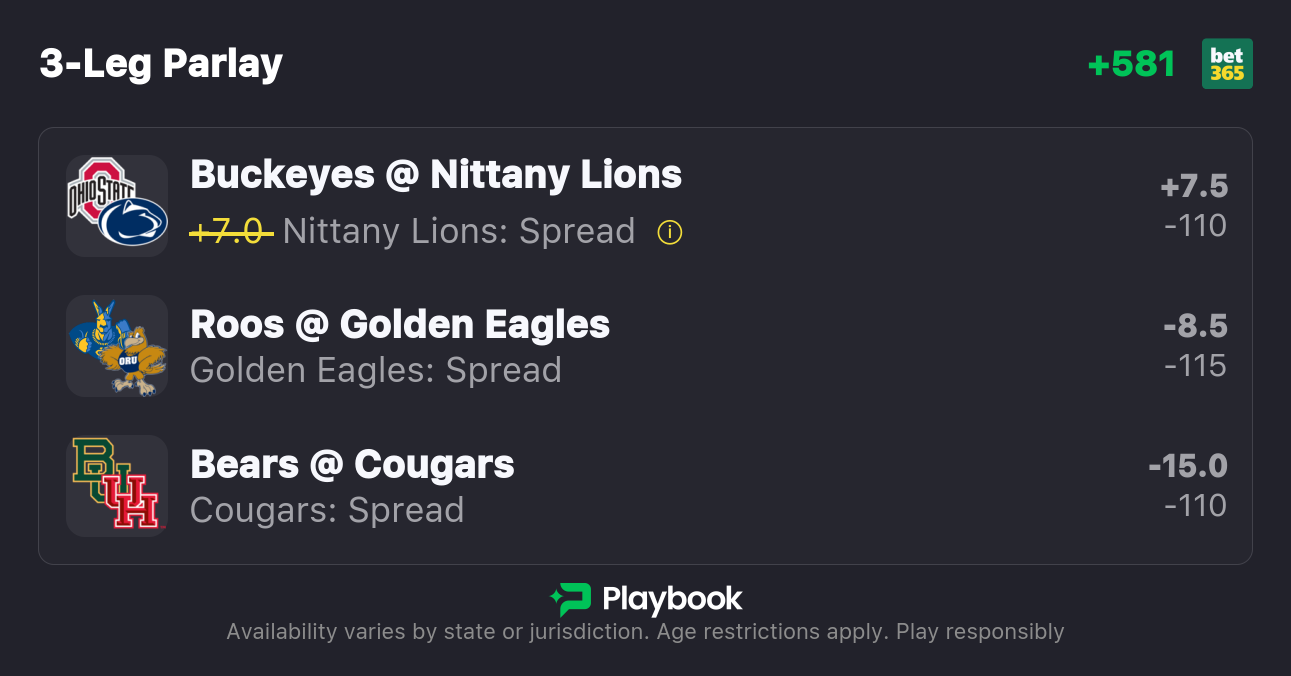1291x676 pixels.
Task: Click the -115 odds for Golden Eagles
Action: [1196, 366]
